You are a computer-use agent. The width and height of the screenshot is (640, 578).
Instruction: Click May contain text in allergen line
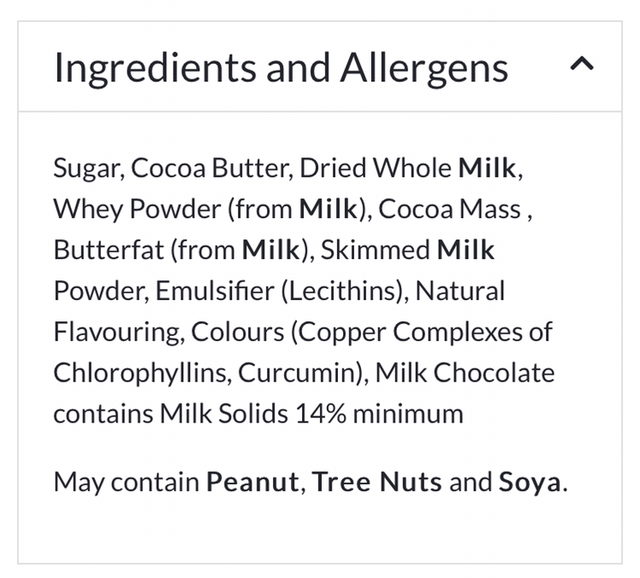125,482
